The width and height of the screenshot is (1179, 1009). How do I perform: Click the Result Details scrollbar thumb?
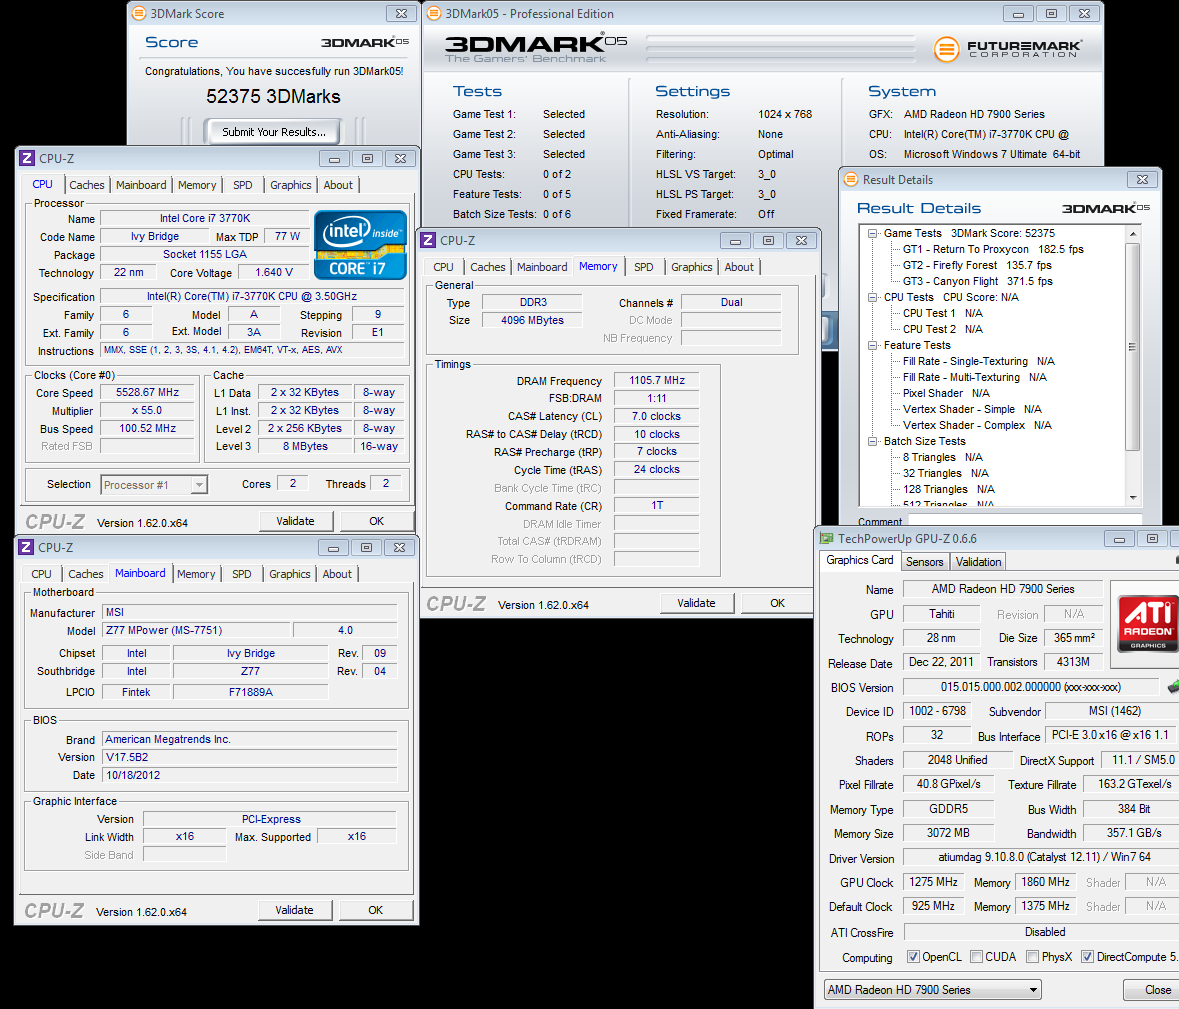coord(1133,346)
